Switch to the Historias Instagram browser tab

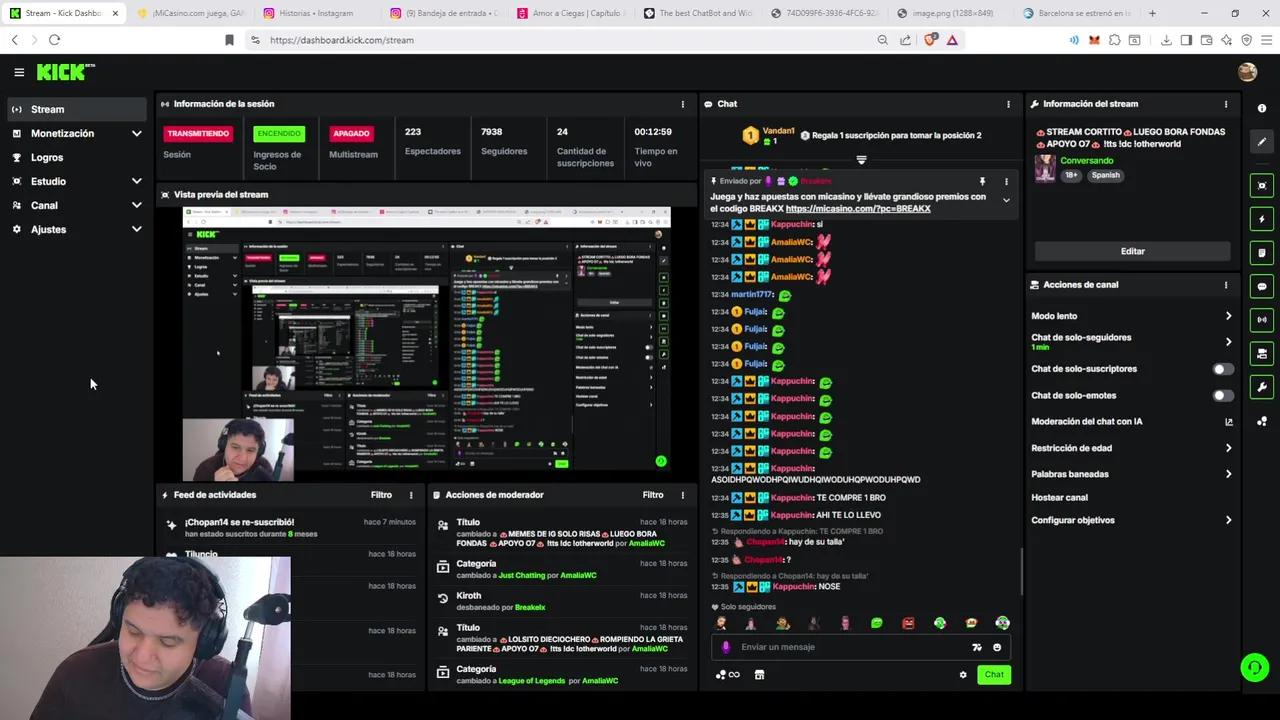coord(316,13)
